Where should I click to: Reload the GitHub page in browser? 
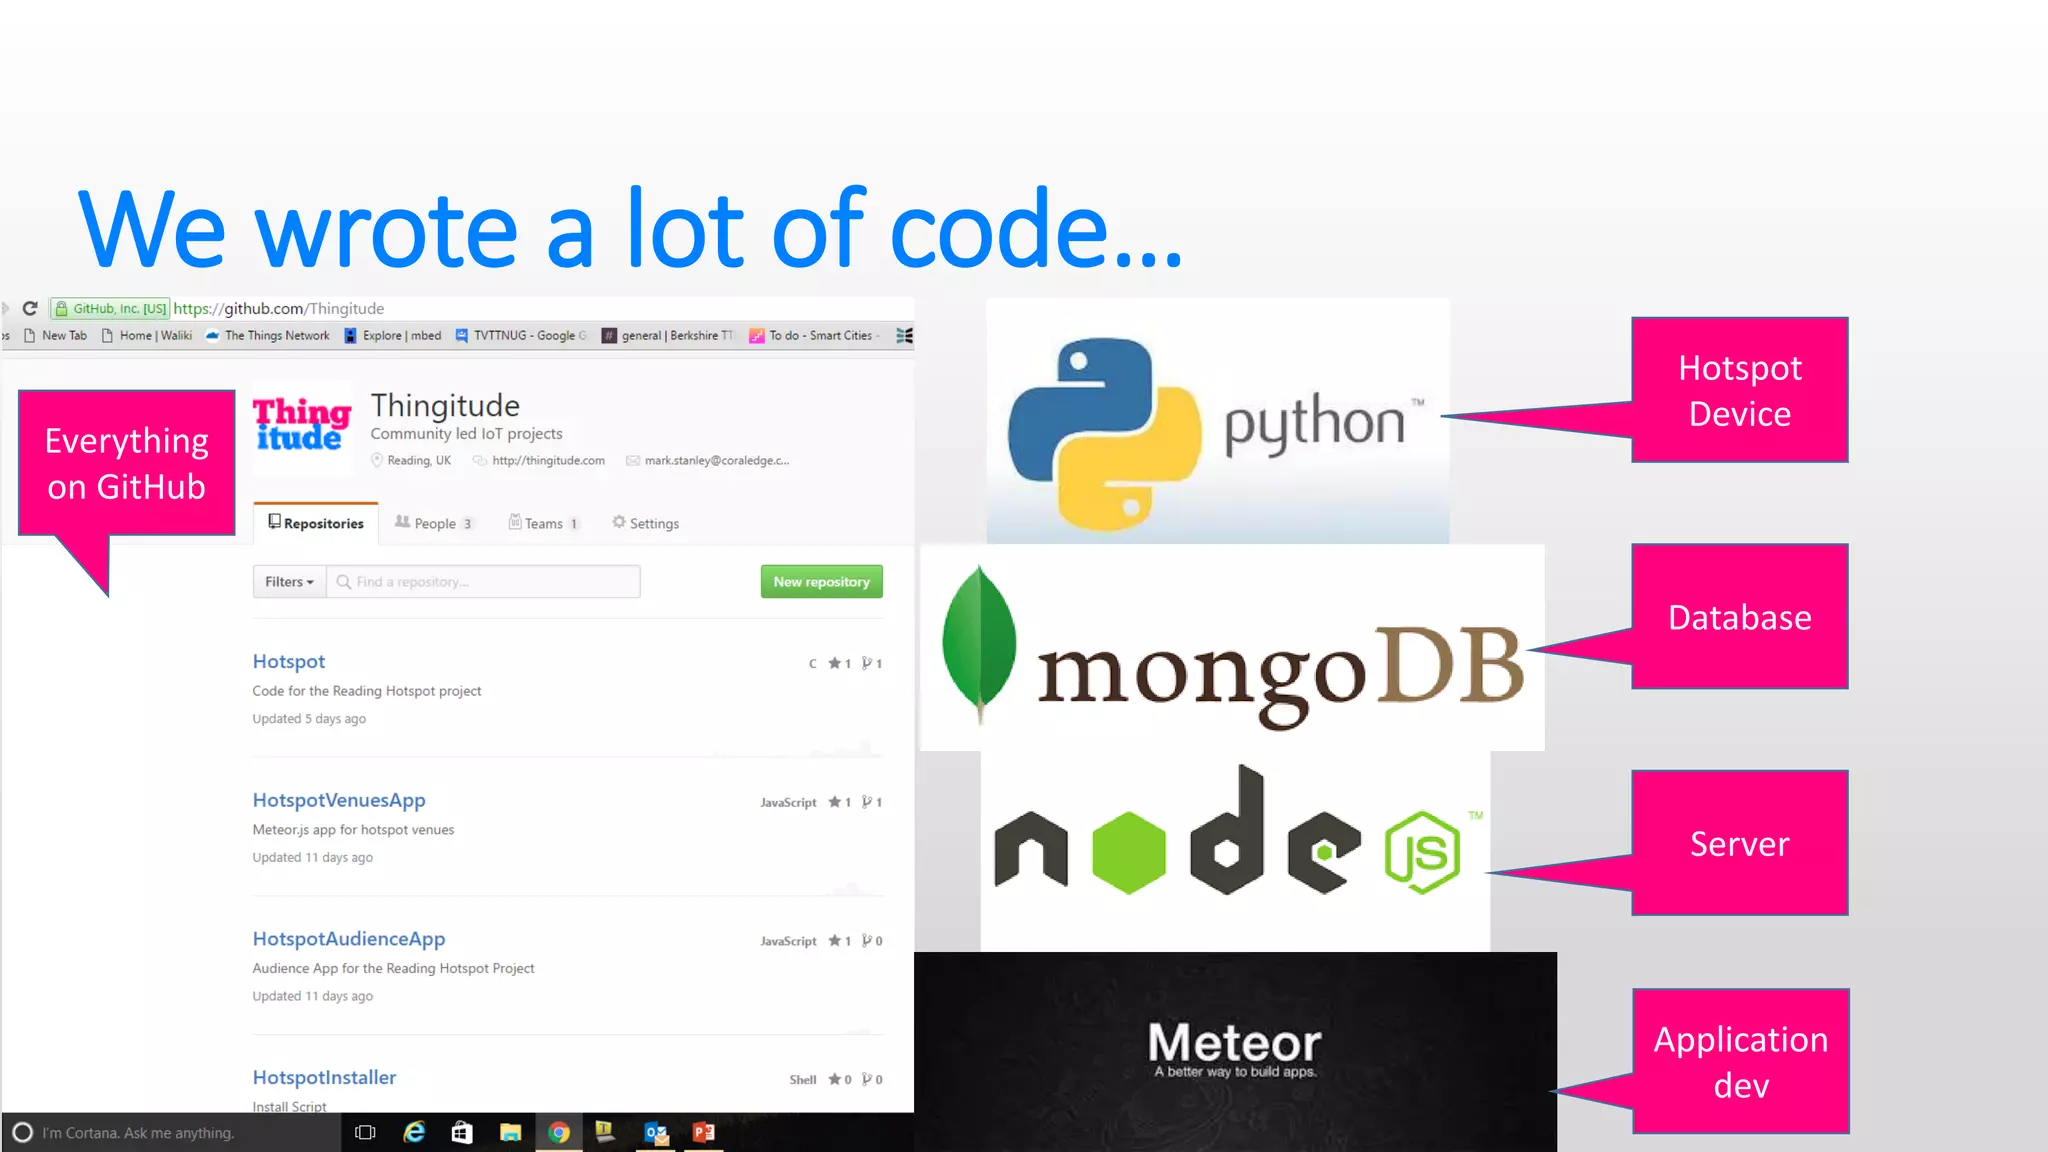pos(30,308)
